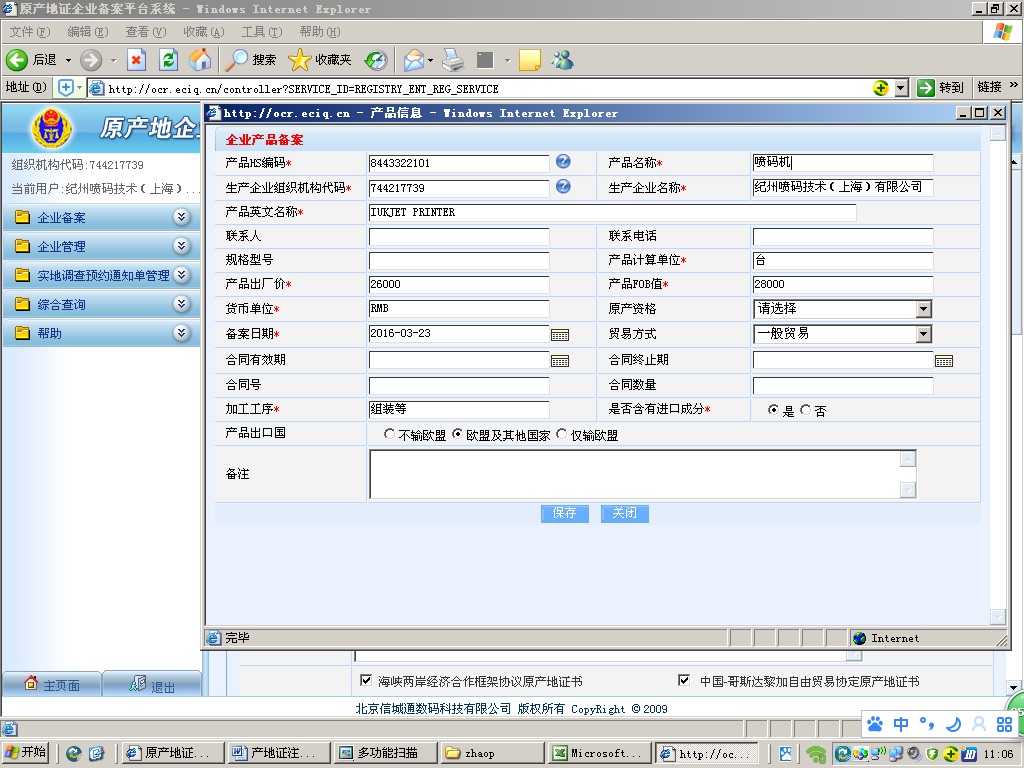This screenshot has width=1024, height=770.
Task: Select the 仅输欧盟 radio option for 产品出口国
Action: click(x=562, y=434)
